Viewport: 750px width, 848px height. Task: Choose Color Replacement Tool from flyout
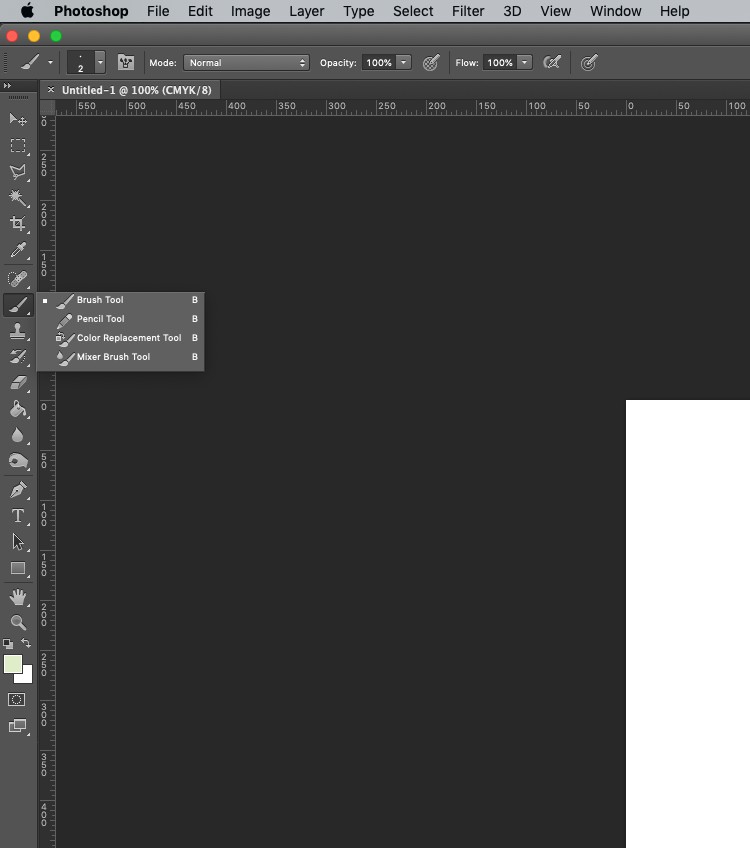click(x=121, y=338)
